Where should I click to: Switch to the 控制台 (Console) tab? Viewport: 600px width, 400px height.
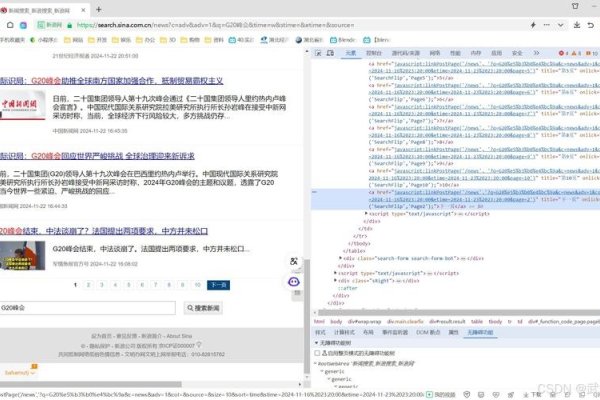(x=373, y=53)
